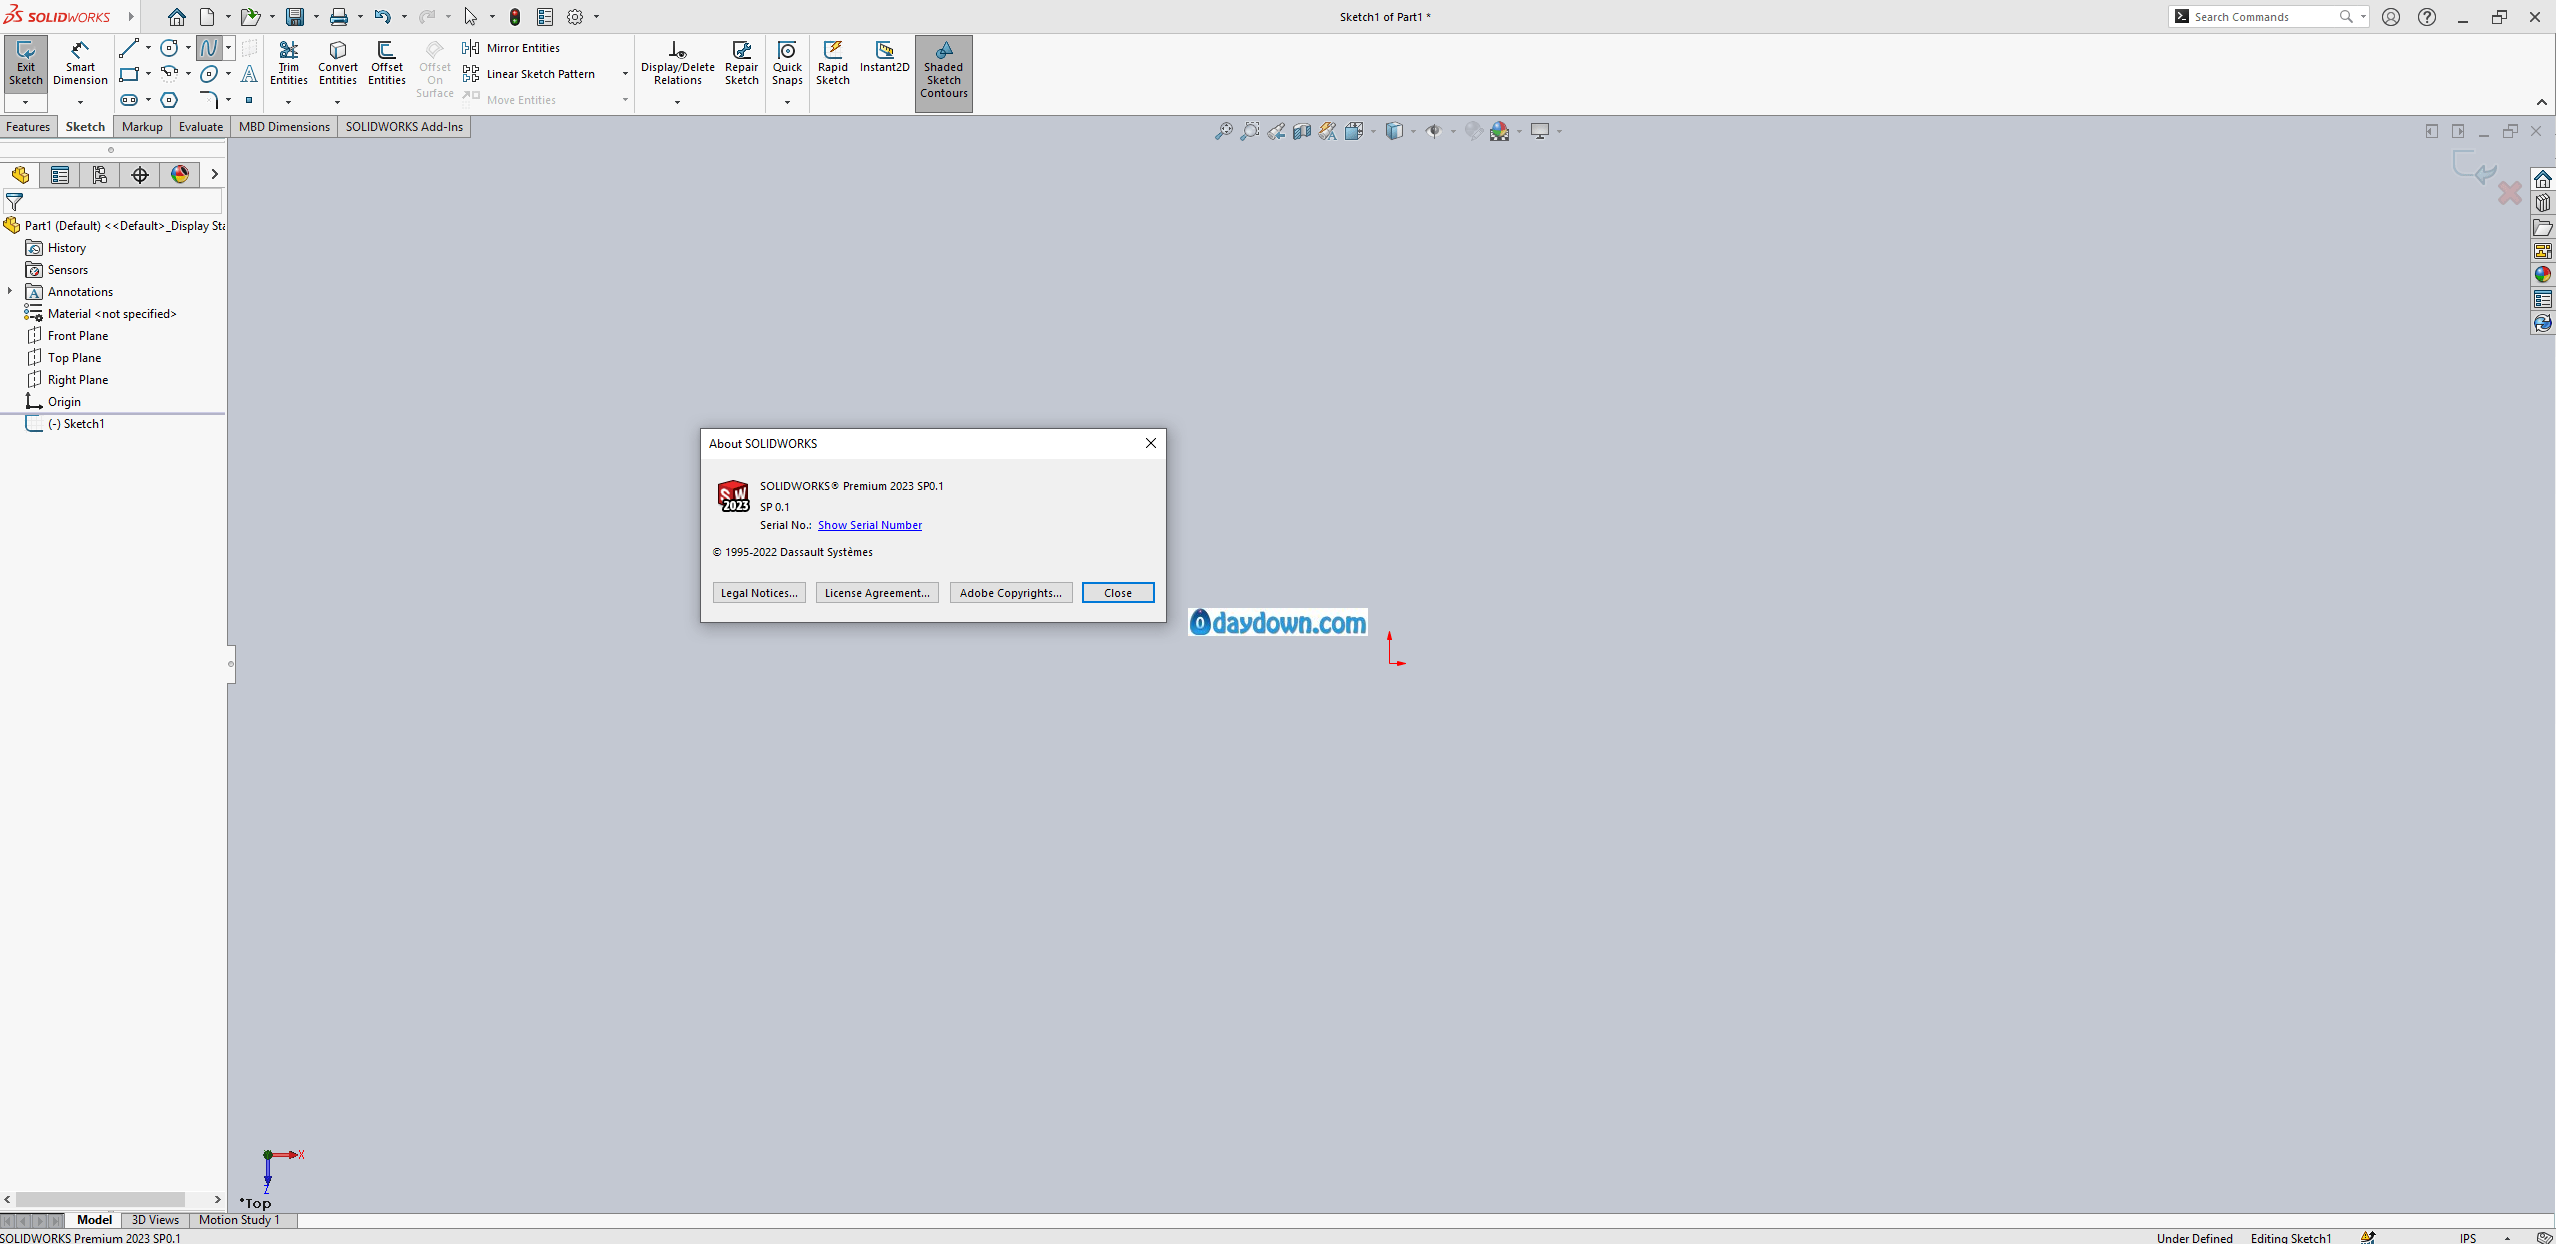Switch to the Markup tab
This screenshot has width=2556, height=1244.
[142, 127]
